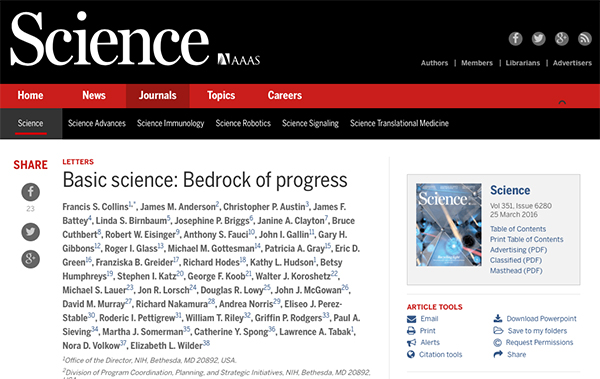Viewport: 600px width, 379px height.
Task: Click the Download Powerpoint icon
Action: point(497,319)
